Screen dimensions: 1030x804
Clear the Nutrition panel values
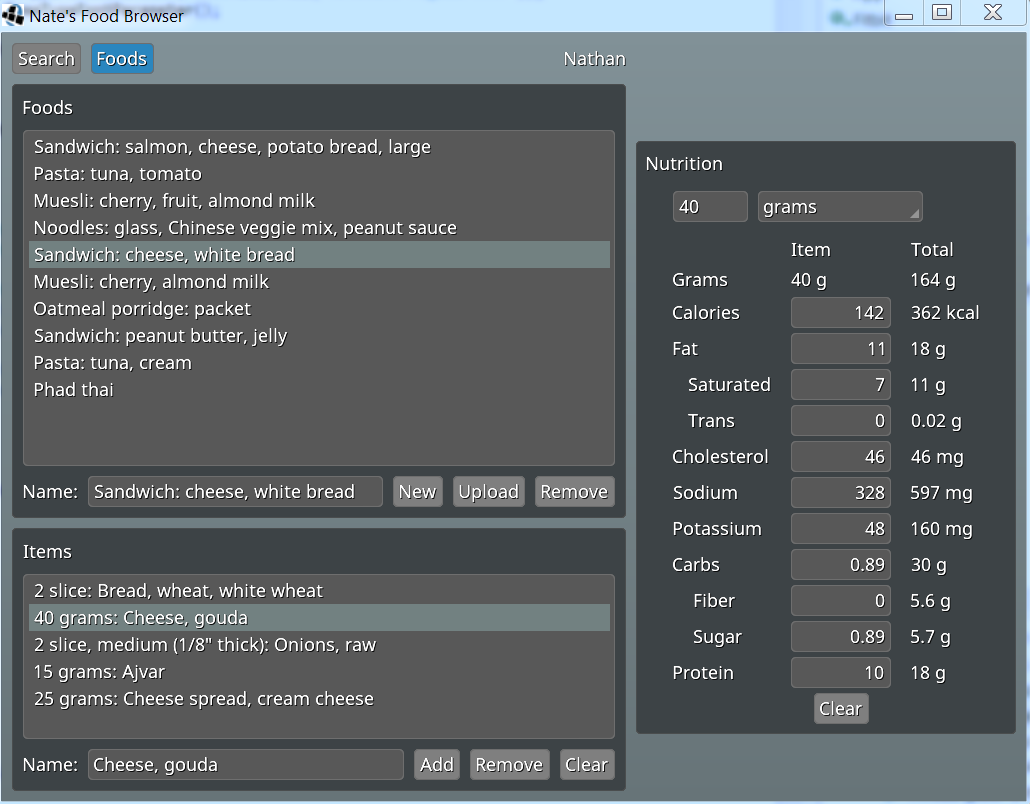point(840,709)
